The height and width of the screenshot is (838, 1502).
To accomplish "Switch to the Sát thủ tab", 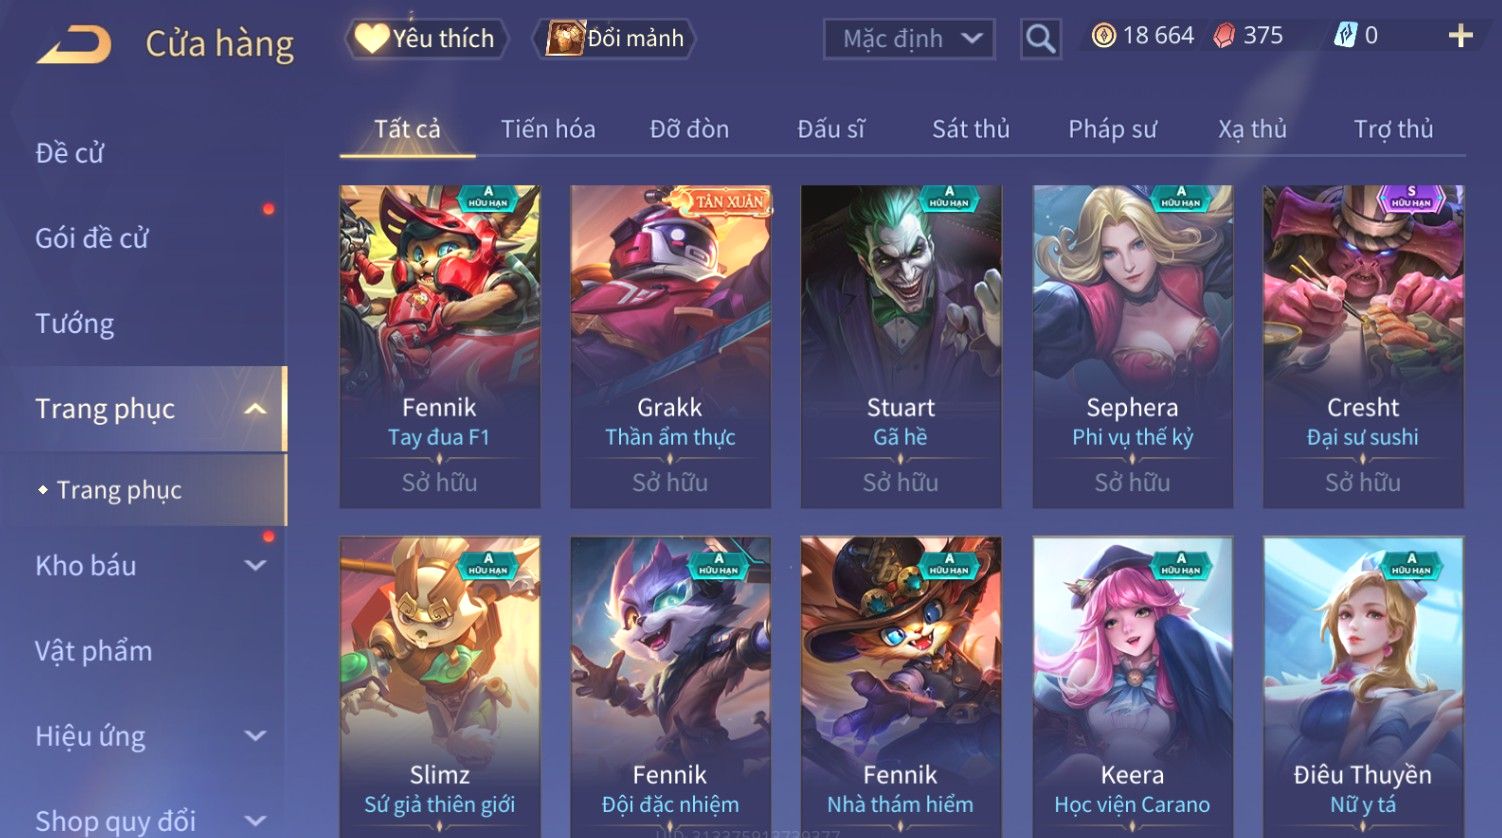I will pyautogui.click(x=971, y=129).
